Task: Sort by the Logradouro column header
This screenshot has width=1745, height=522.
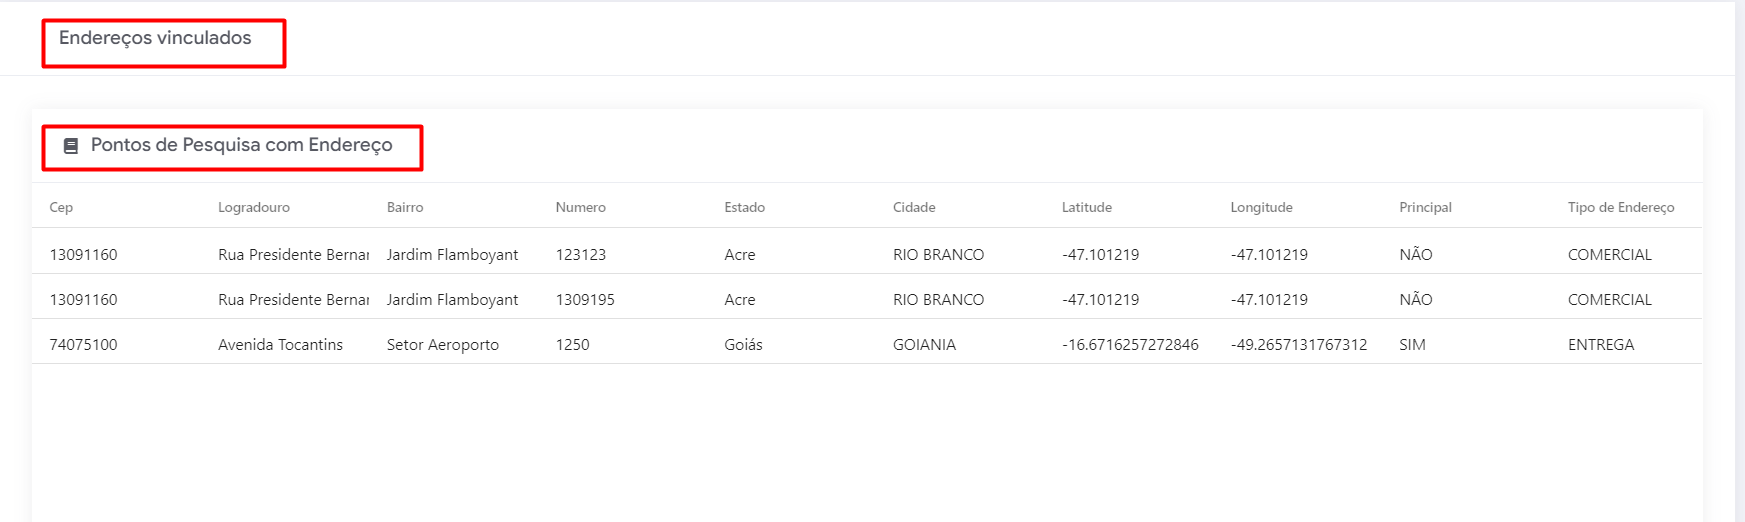Action: pos(254,207)
